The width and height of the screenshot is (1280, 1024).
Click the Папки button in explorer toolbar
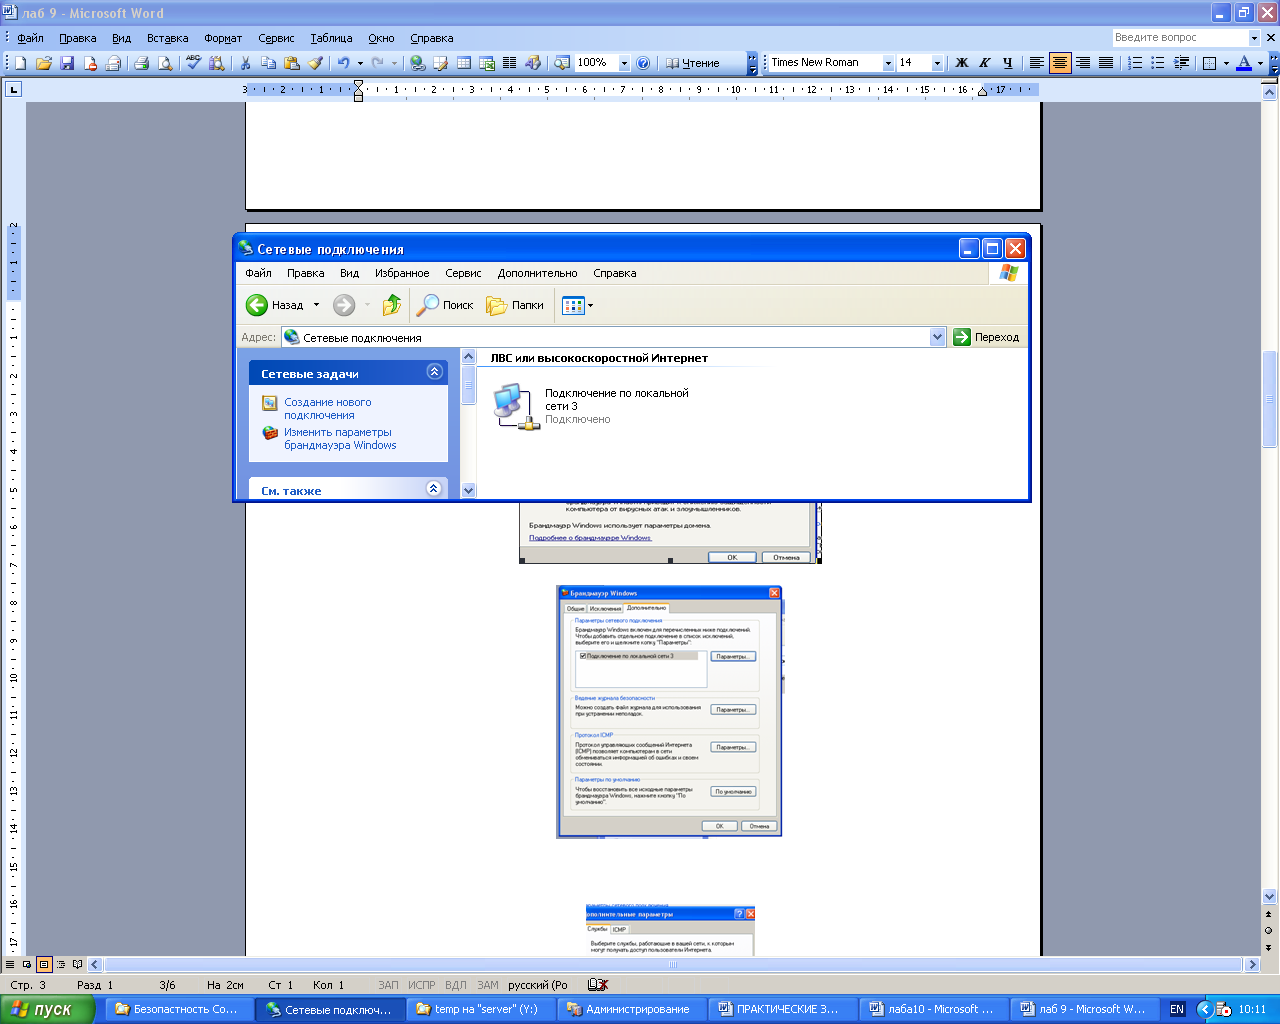[x=515, y=305]
